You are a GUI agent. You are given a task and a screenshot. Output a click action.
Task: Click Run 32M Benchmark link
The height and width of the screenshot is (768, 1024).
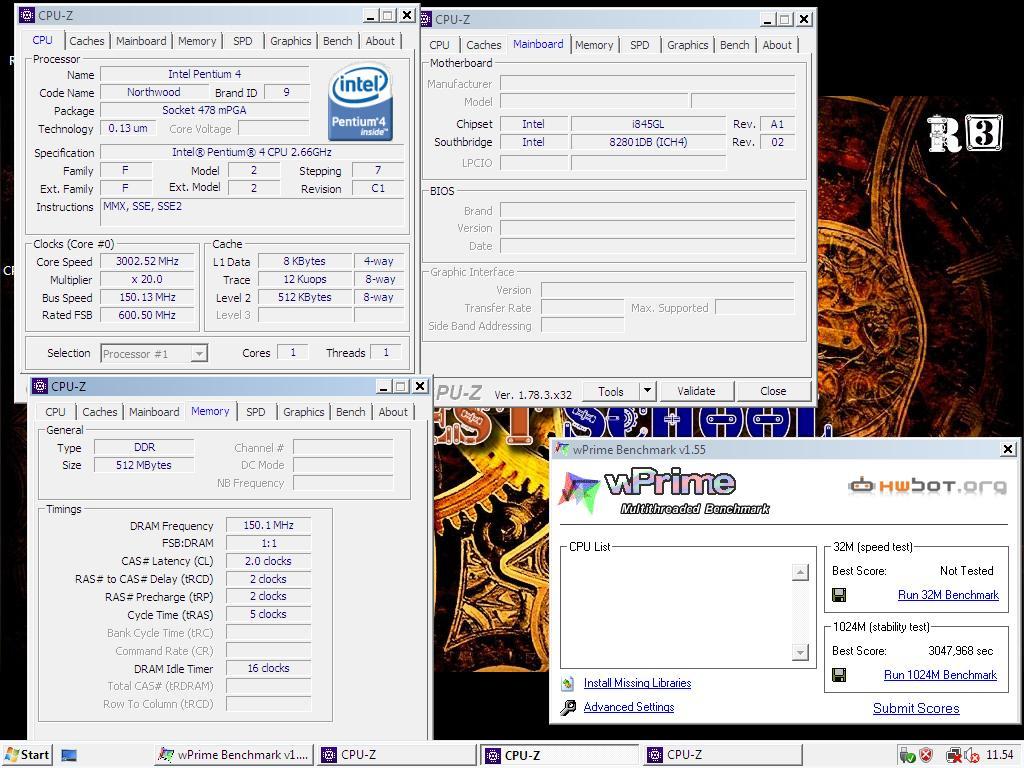click(x=948, y=595)
